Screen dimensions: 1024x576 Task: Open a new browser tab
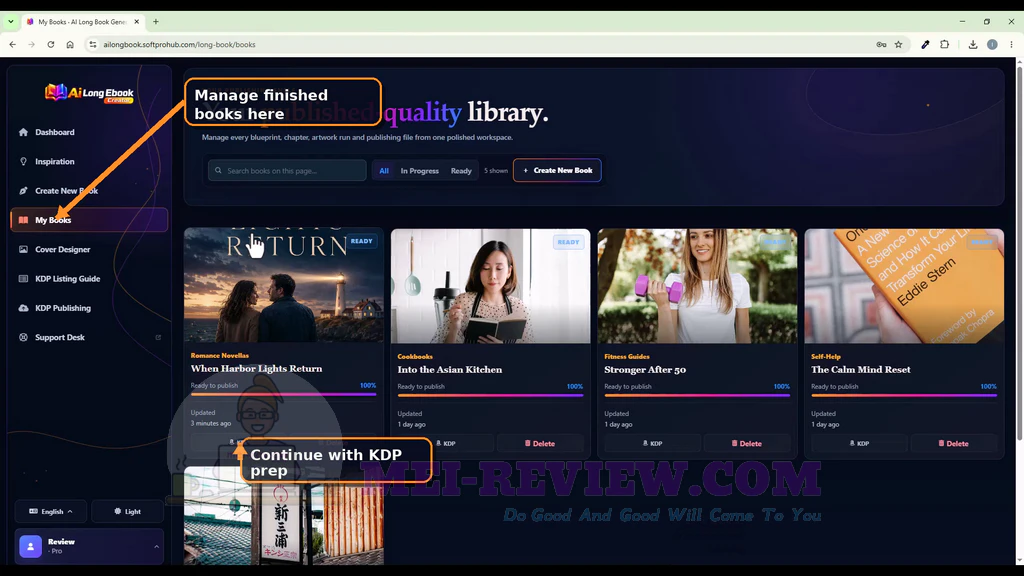pyautogui.click(x=155, y=22)
